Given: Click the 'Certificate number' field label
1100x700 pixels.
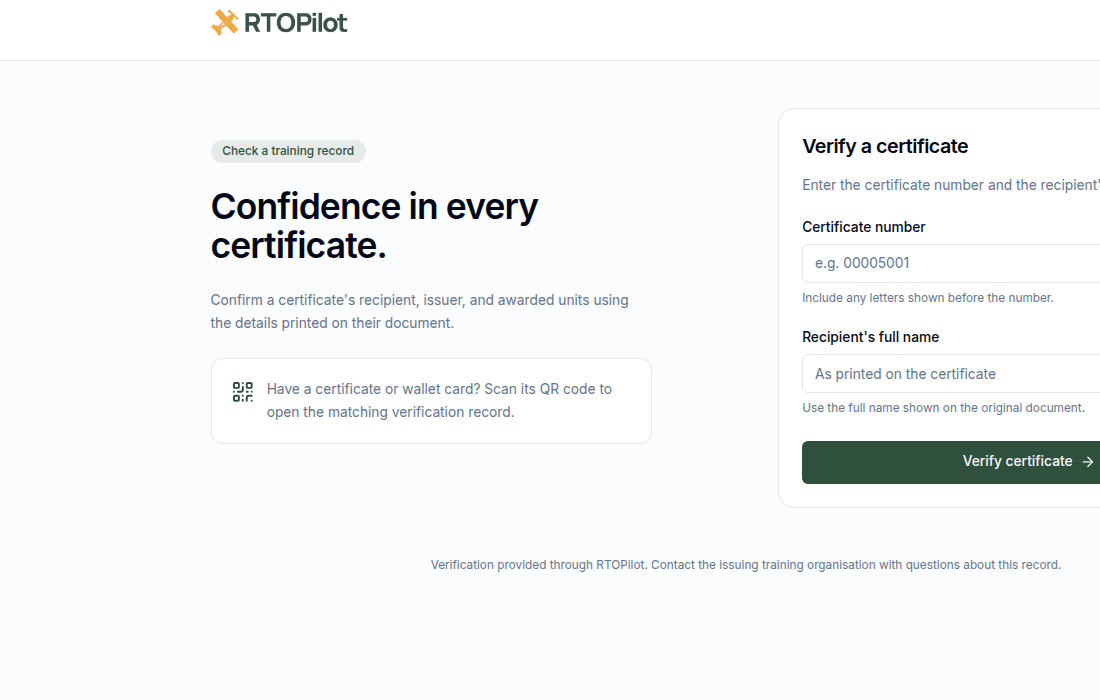Looking at the screenshot, I should point(864,227).
